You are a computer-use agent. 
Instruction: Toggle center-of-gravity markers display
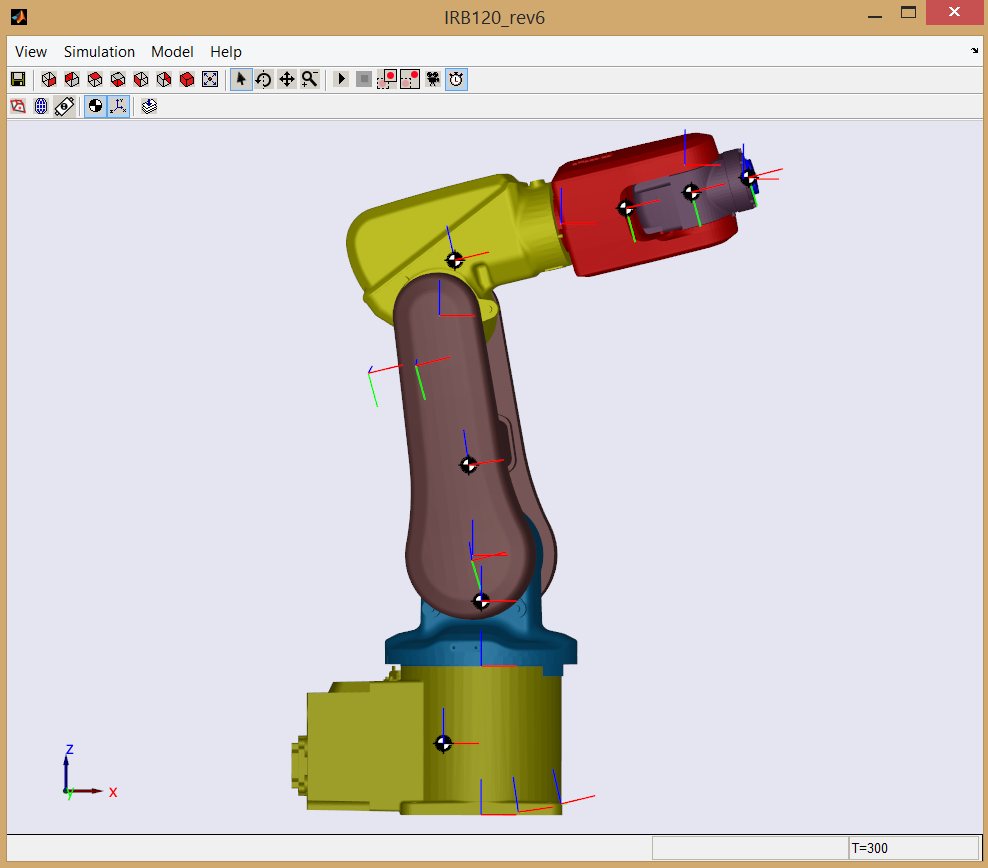95,106
